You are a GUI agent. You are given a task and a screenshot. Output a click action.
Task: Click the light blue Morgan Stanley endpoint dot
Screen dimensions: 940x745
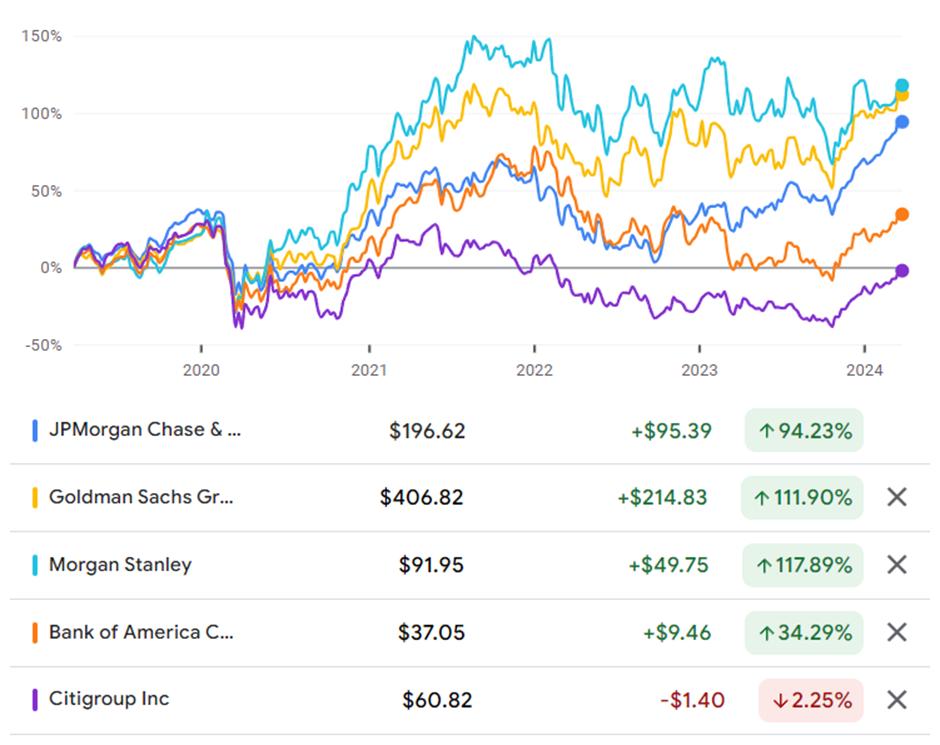[902, 85]
